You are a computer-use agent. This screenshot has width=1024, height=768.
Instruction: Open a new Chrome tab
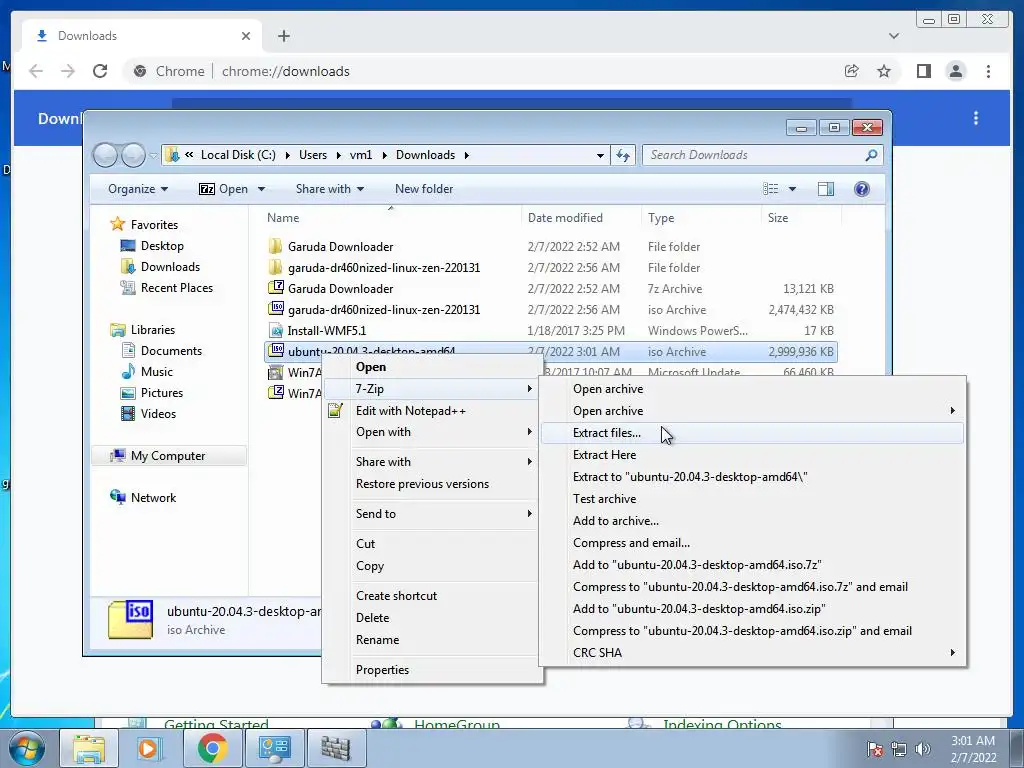[283, 36]
